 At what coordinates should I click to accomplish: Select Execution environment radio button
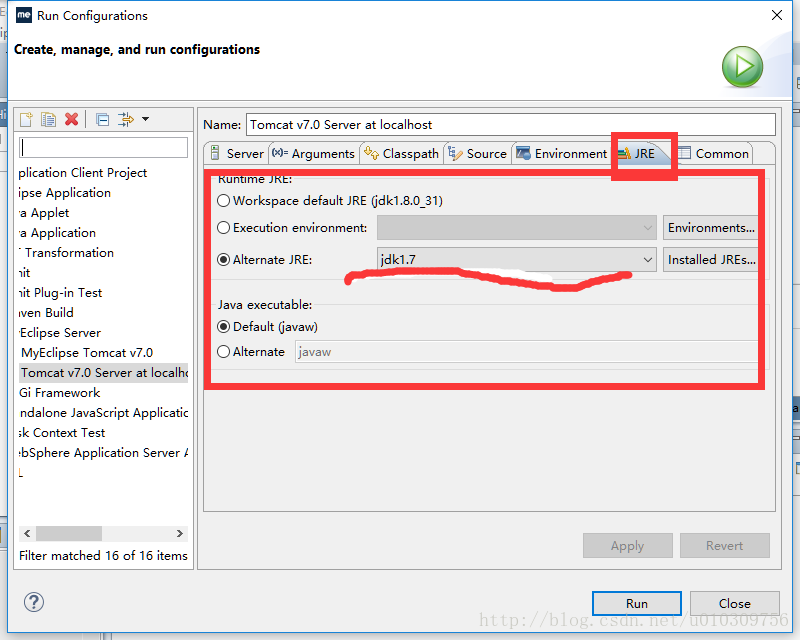click(x=223, y=228)
